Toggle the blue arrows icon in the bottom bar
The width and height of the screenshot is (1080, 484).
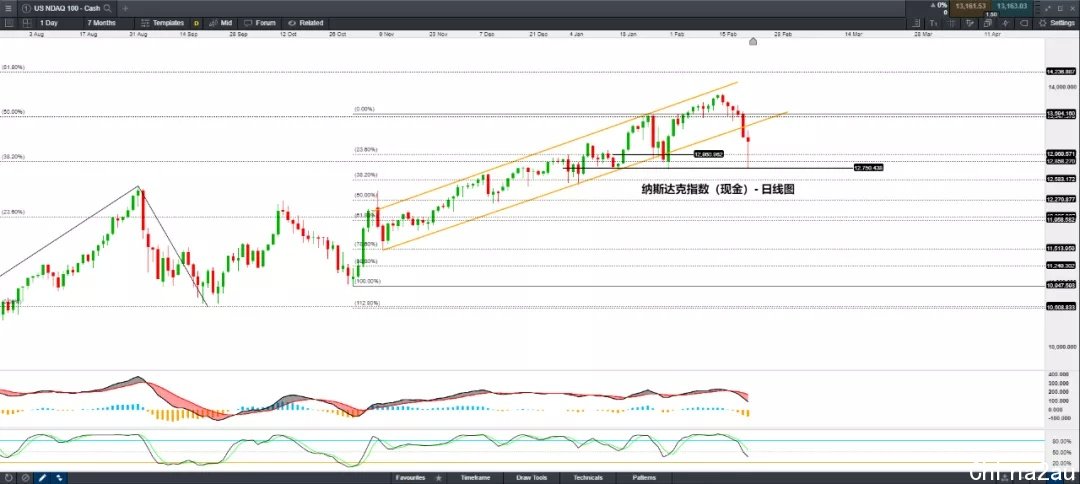coord(59,477)
